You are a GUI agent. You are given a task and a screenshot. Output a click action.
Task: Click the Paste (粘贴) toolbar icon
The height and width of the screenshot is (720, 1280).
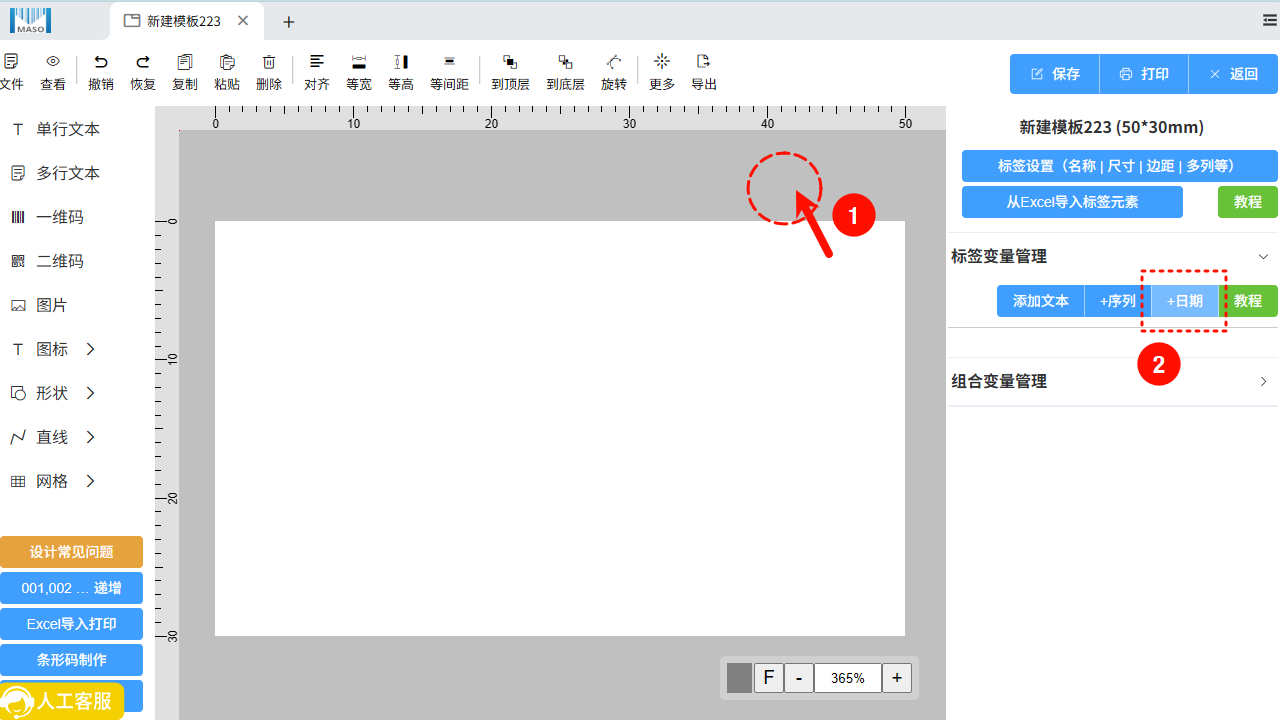pos(227,62)
